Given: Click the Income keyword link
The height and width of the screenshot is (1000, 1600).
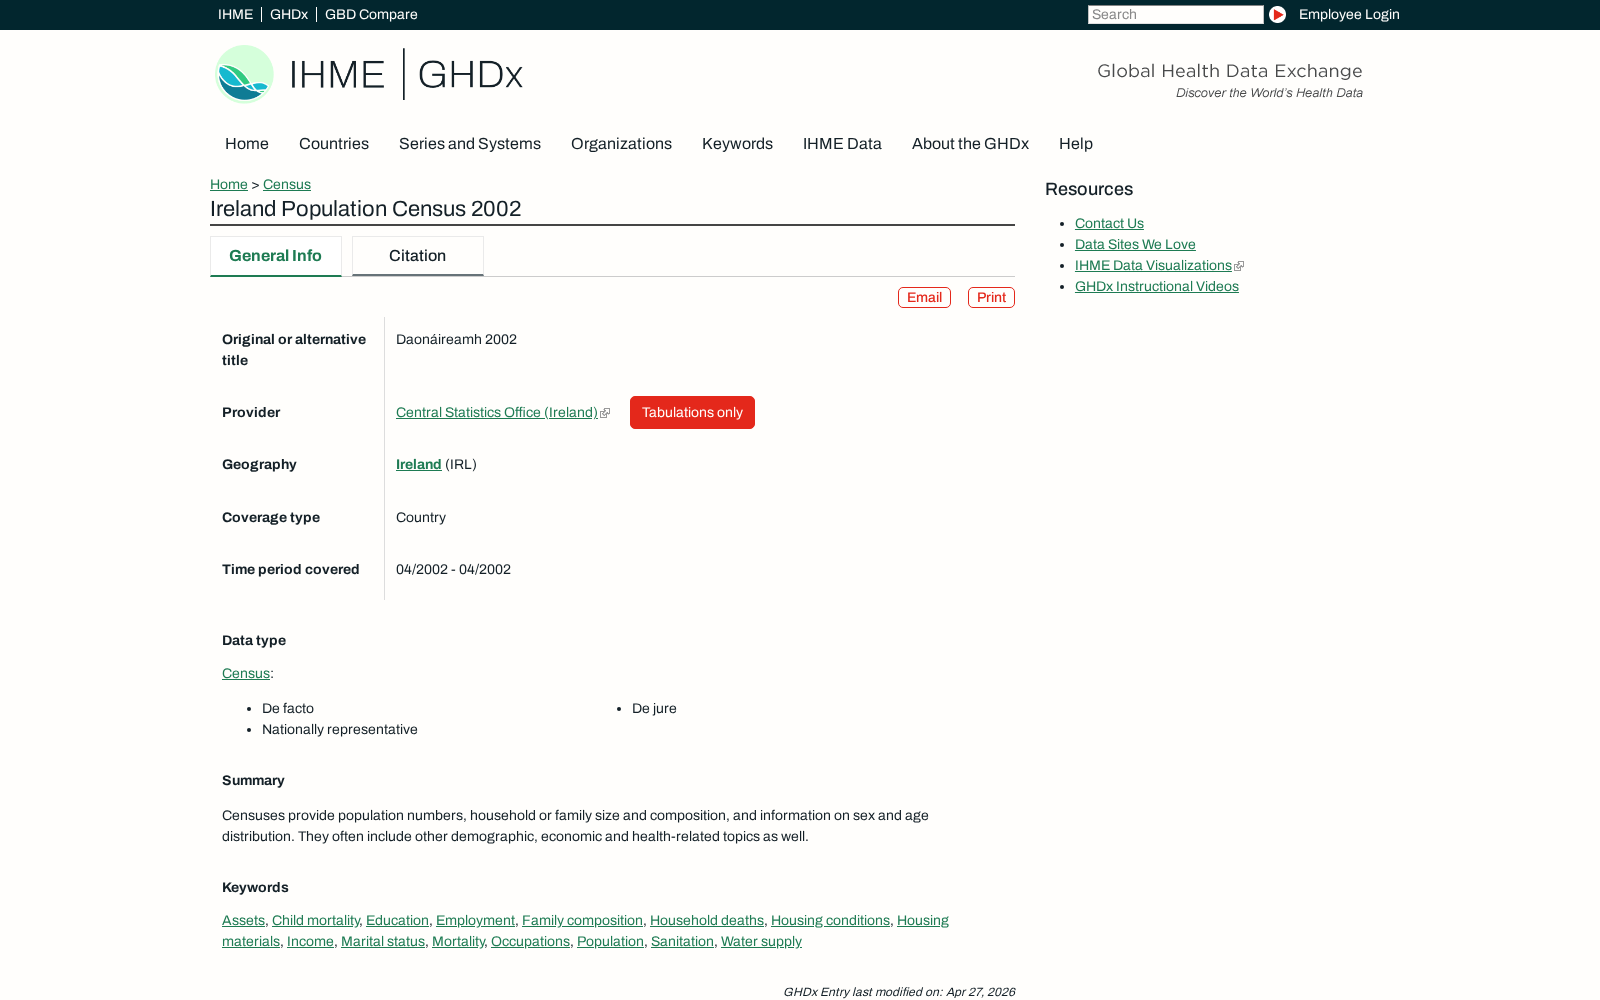Looking at the screenshot, I should pos(310,941).
